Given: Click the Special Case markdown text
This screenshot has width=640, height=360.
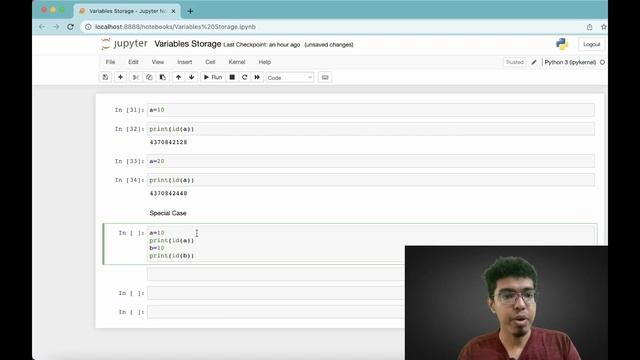Looking at the screenshot, I should [168, 213].
